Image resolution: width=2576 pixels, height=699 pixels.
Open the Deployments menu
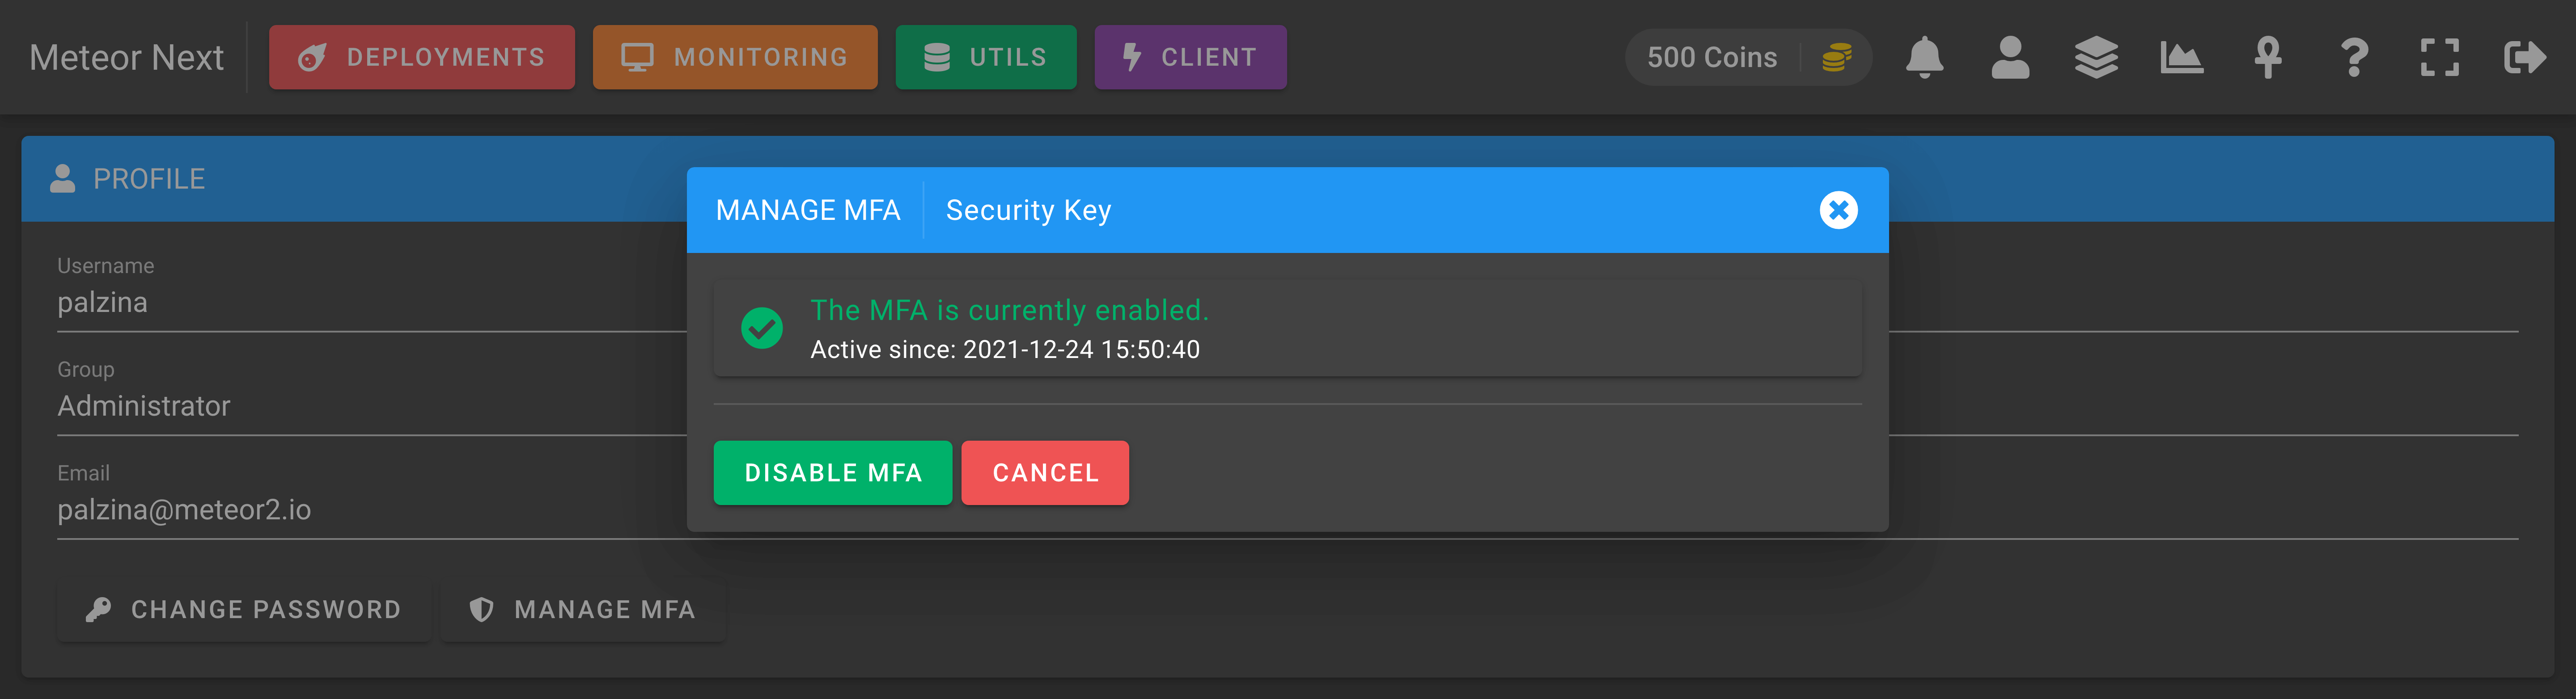coord(422,57)
